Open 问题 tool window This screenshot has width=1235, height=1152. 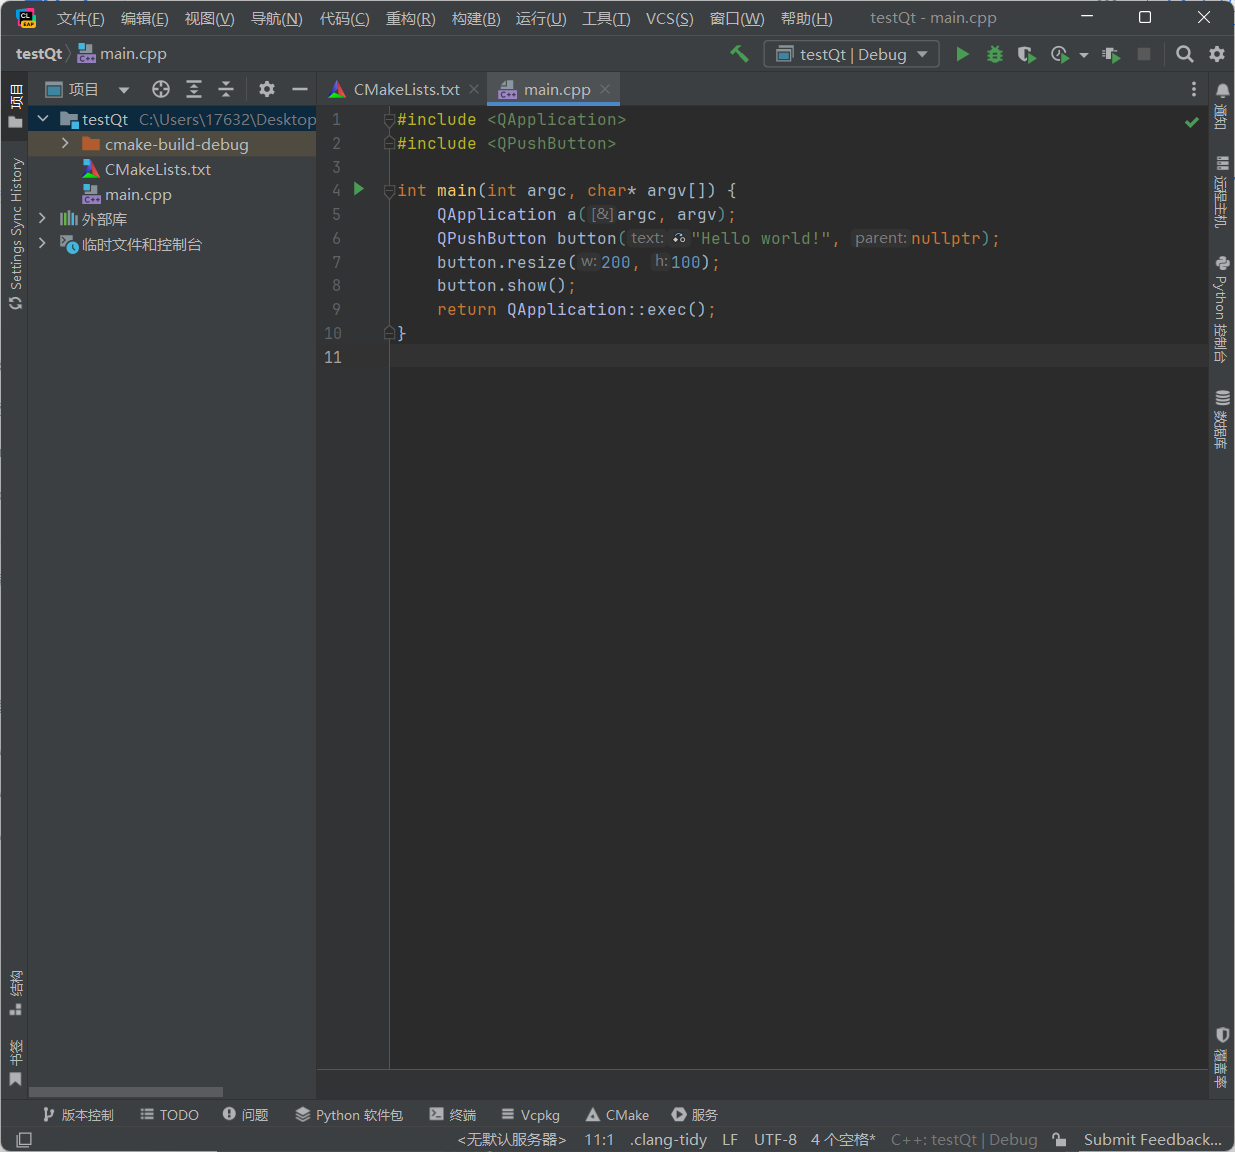[245, 1114]
